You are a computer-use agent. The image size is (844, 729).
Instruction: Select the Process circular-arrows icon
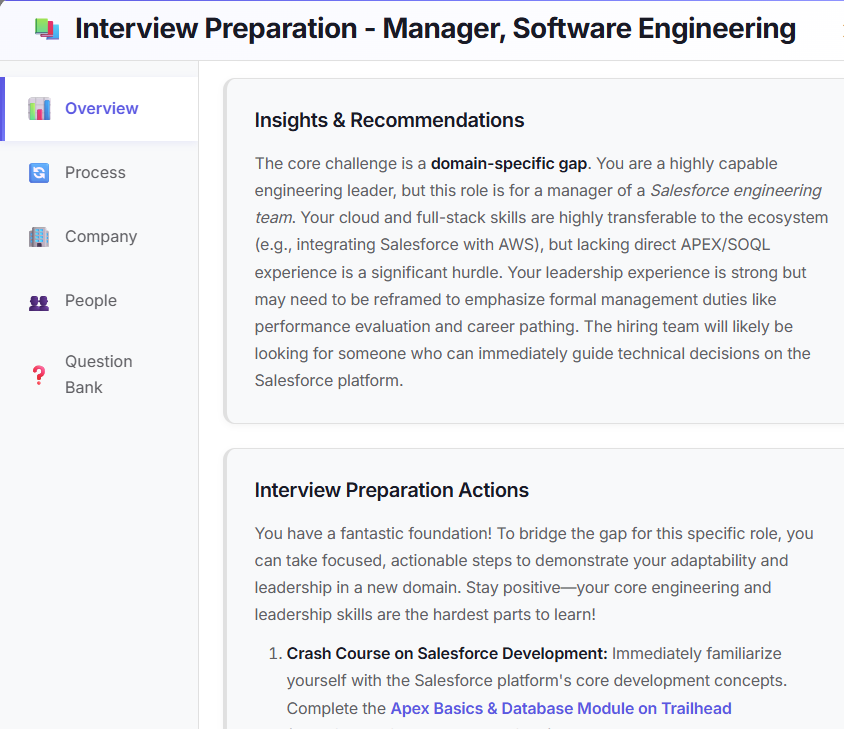pyautogui.click(x=39, y=172)
